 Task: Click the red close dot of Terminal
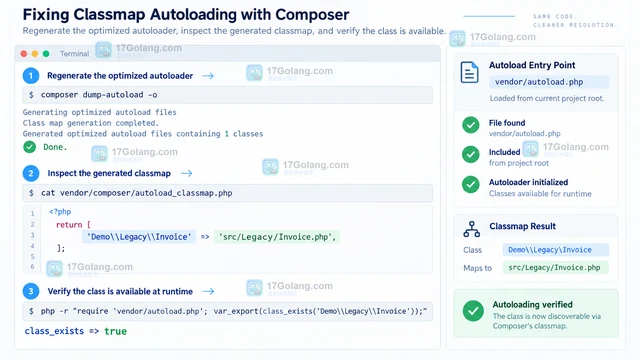(x=24, y=54)
